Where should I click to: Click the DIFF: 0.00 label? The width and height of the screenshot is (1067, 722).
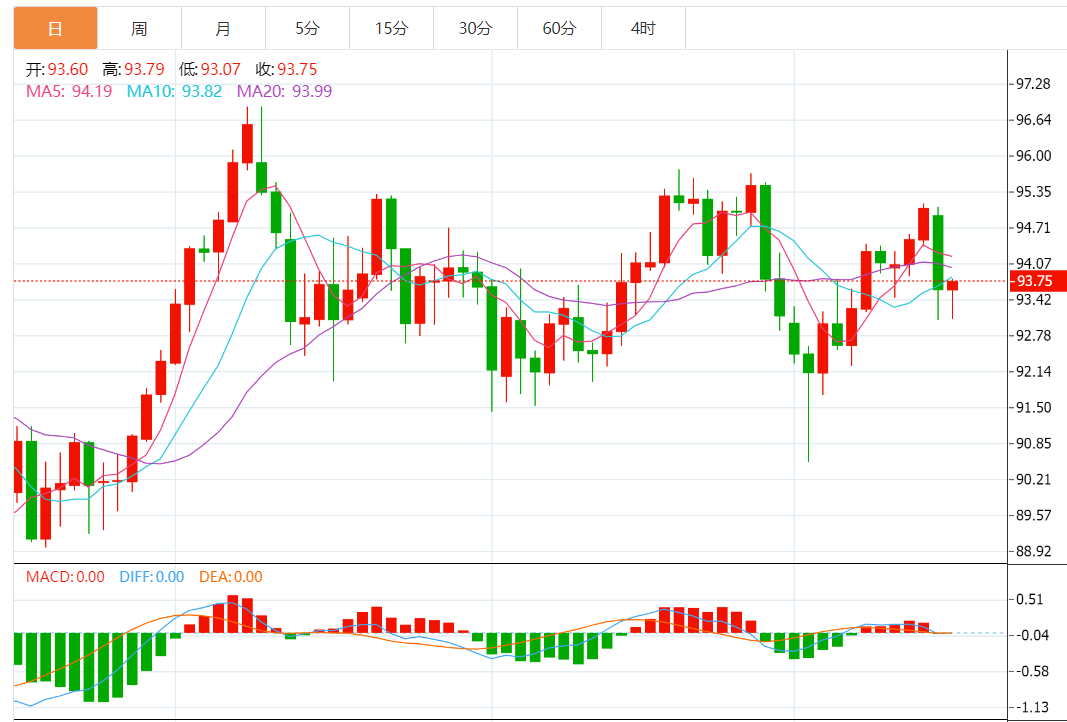point(152,577)
